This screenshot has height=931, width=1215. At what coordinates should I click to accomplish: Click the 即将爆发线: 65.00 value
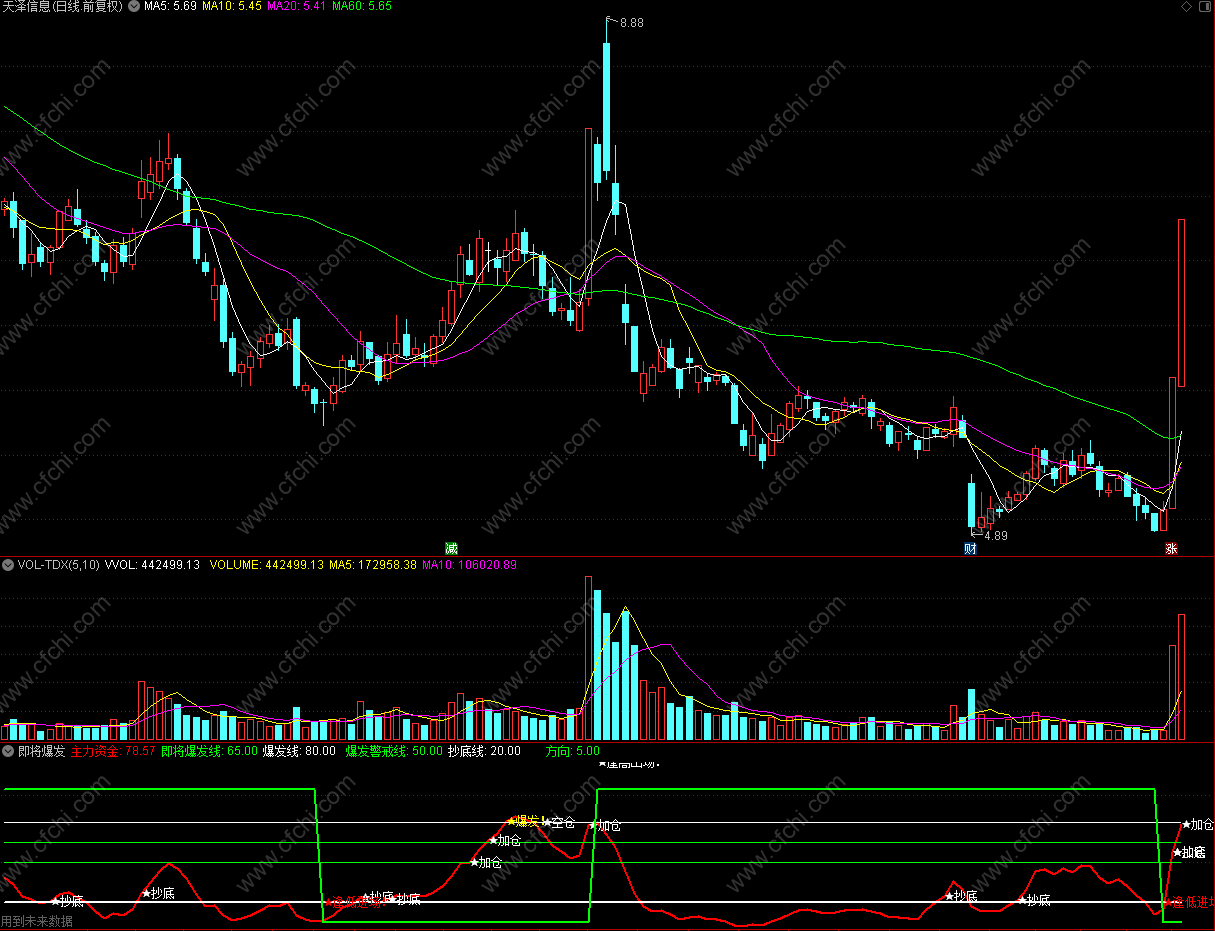point(209,751)
